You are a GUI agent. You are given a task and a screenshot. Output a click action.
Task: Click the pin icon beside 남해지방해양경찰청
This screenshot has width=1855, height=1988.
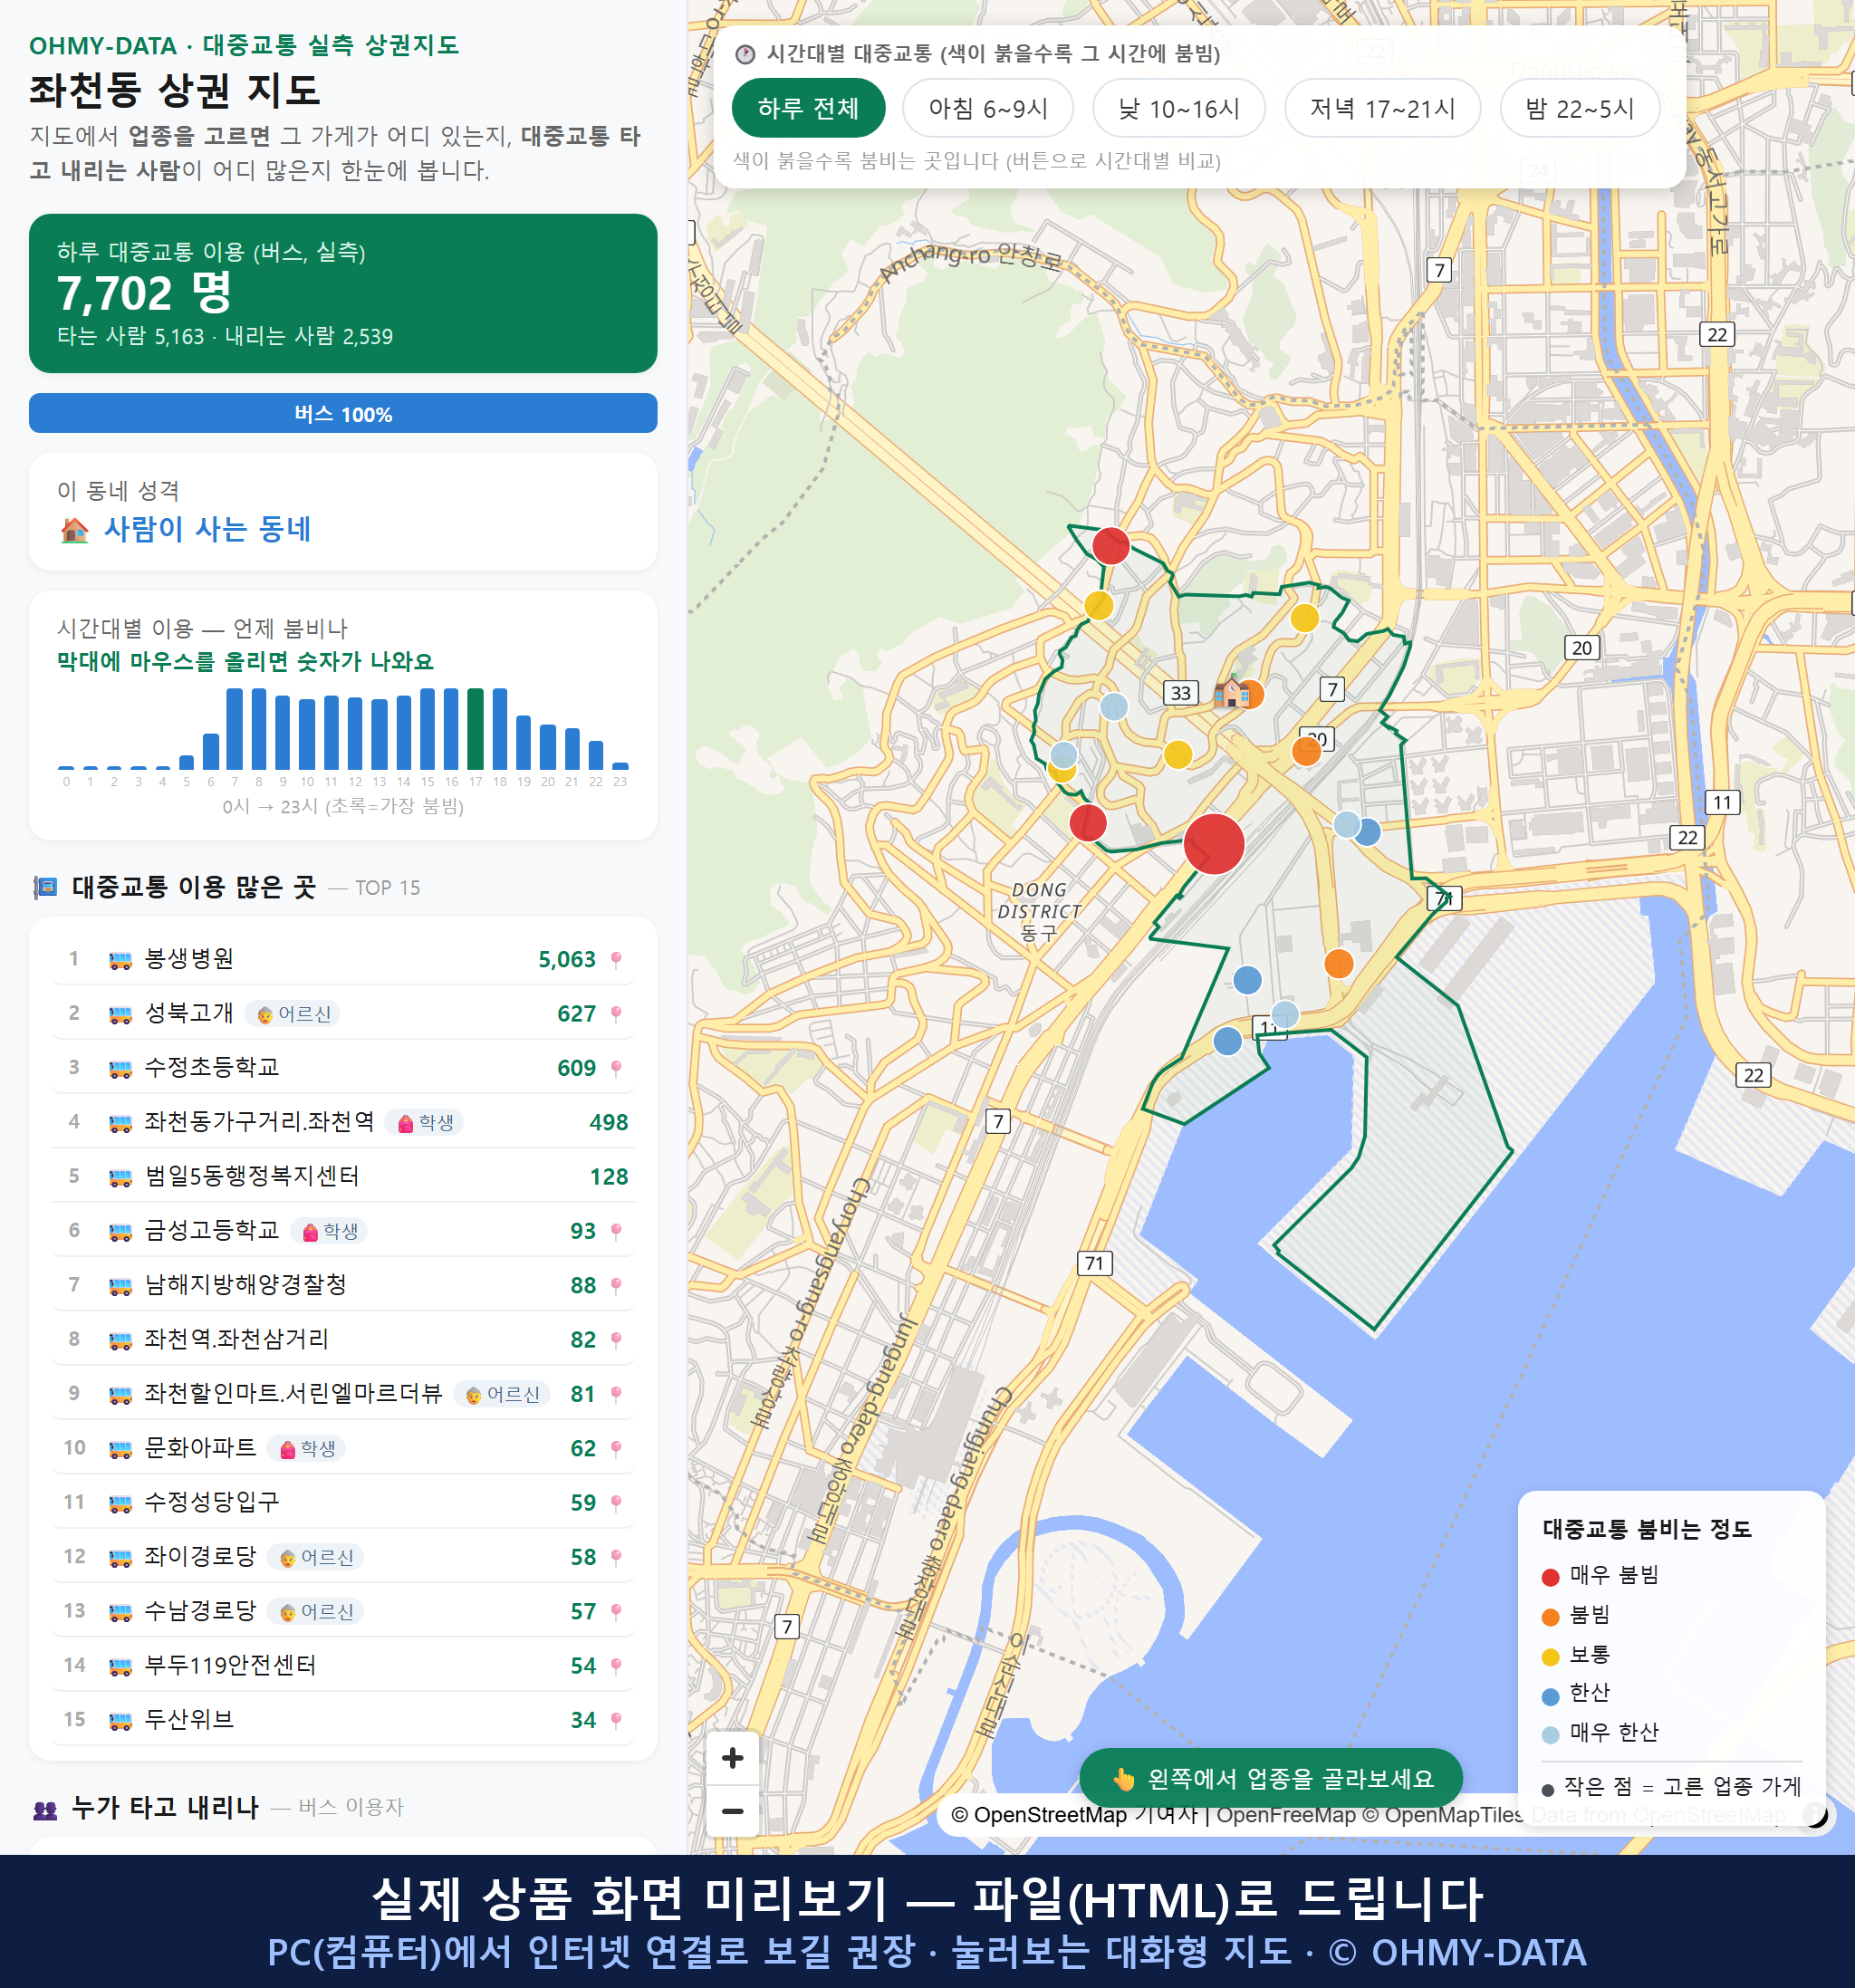click(x=616, y=1285)
